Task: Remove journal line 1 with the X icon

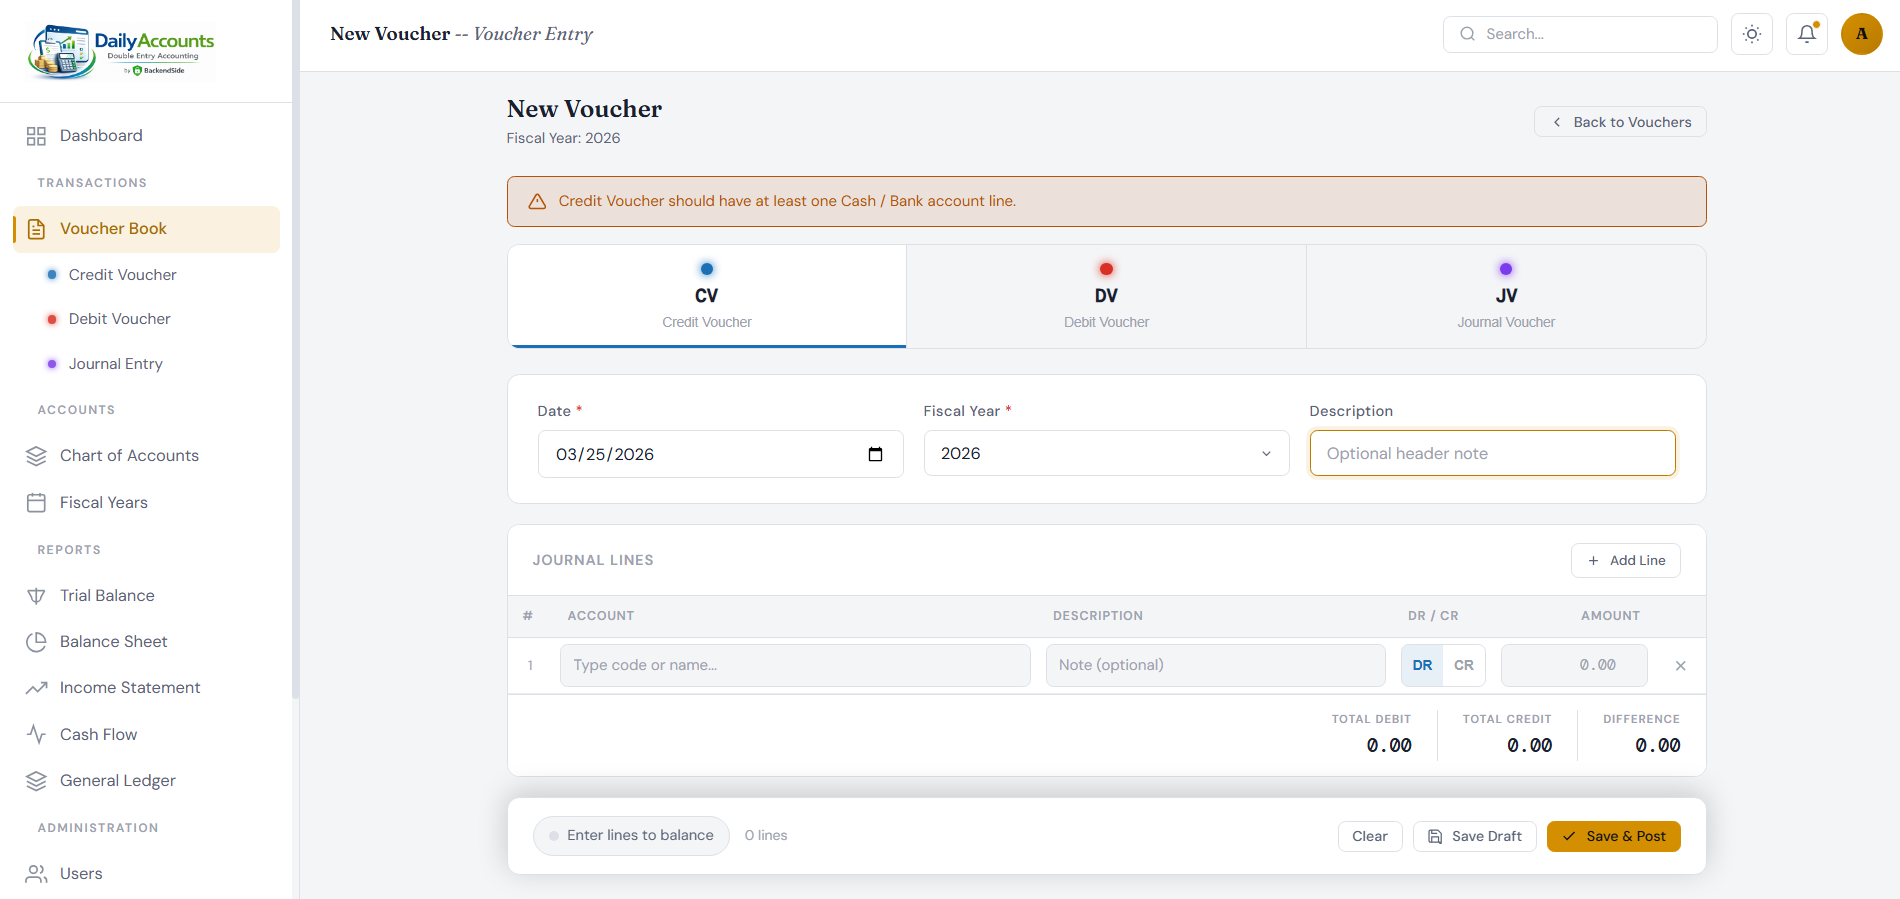Action: coord(1680,666)
